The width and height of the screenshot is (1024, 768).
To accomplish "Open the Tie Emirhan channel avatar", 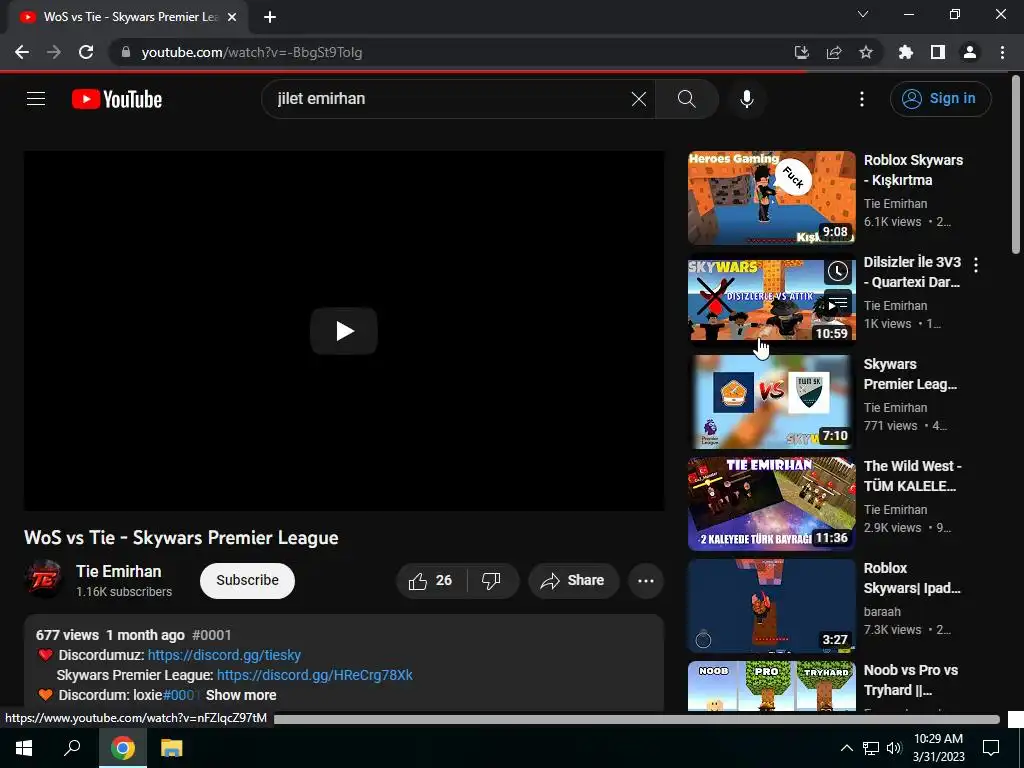I will (44, 579).
